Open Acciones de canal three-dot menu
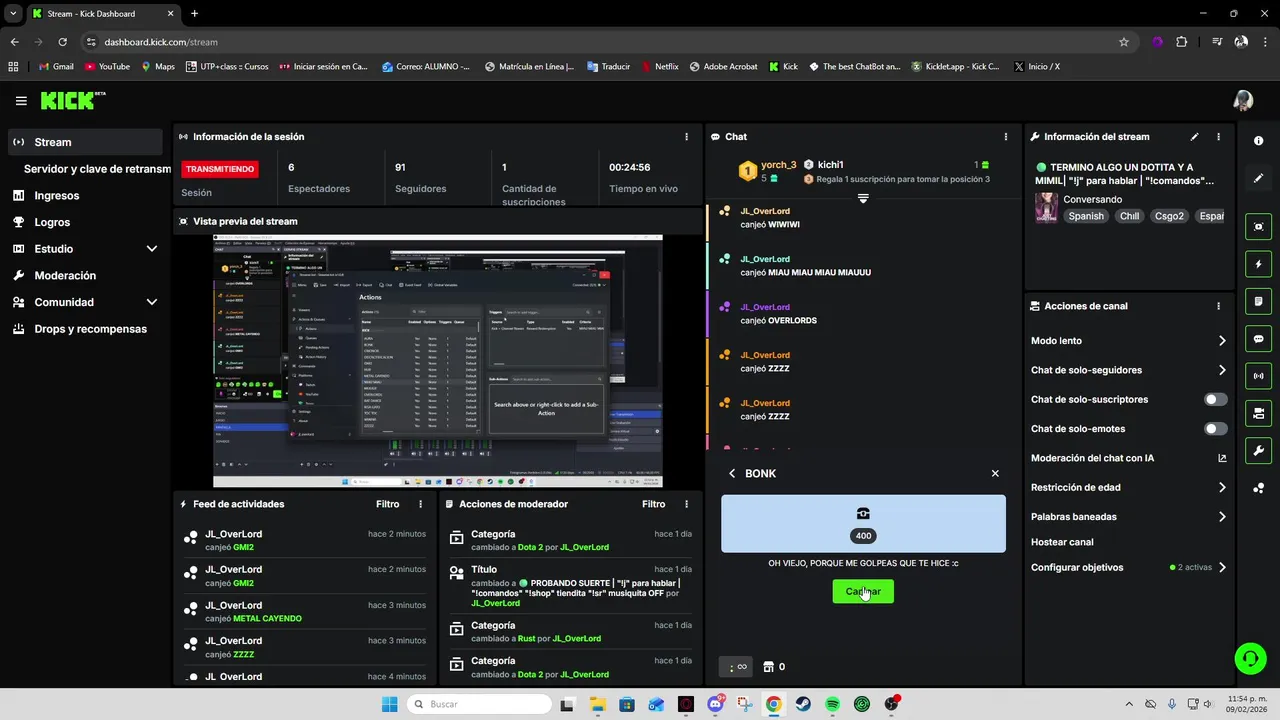Image resolution: width=1280 pixels, height=720 pixels. (x=1218, y=306)
